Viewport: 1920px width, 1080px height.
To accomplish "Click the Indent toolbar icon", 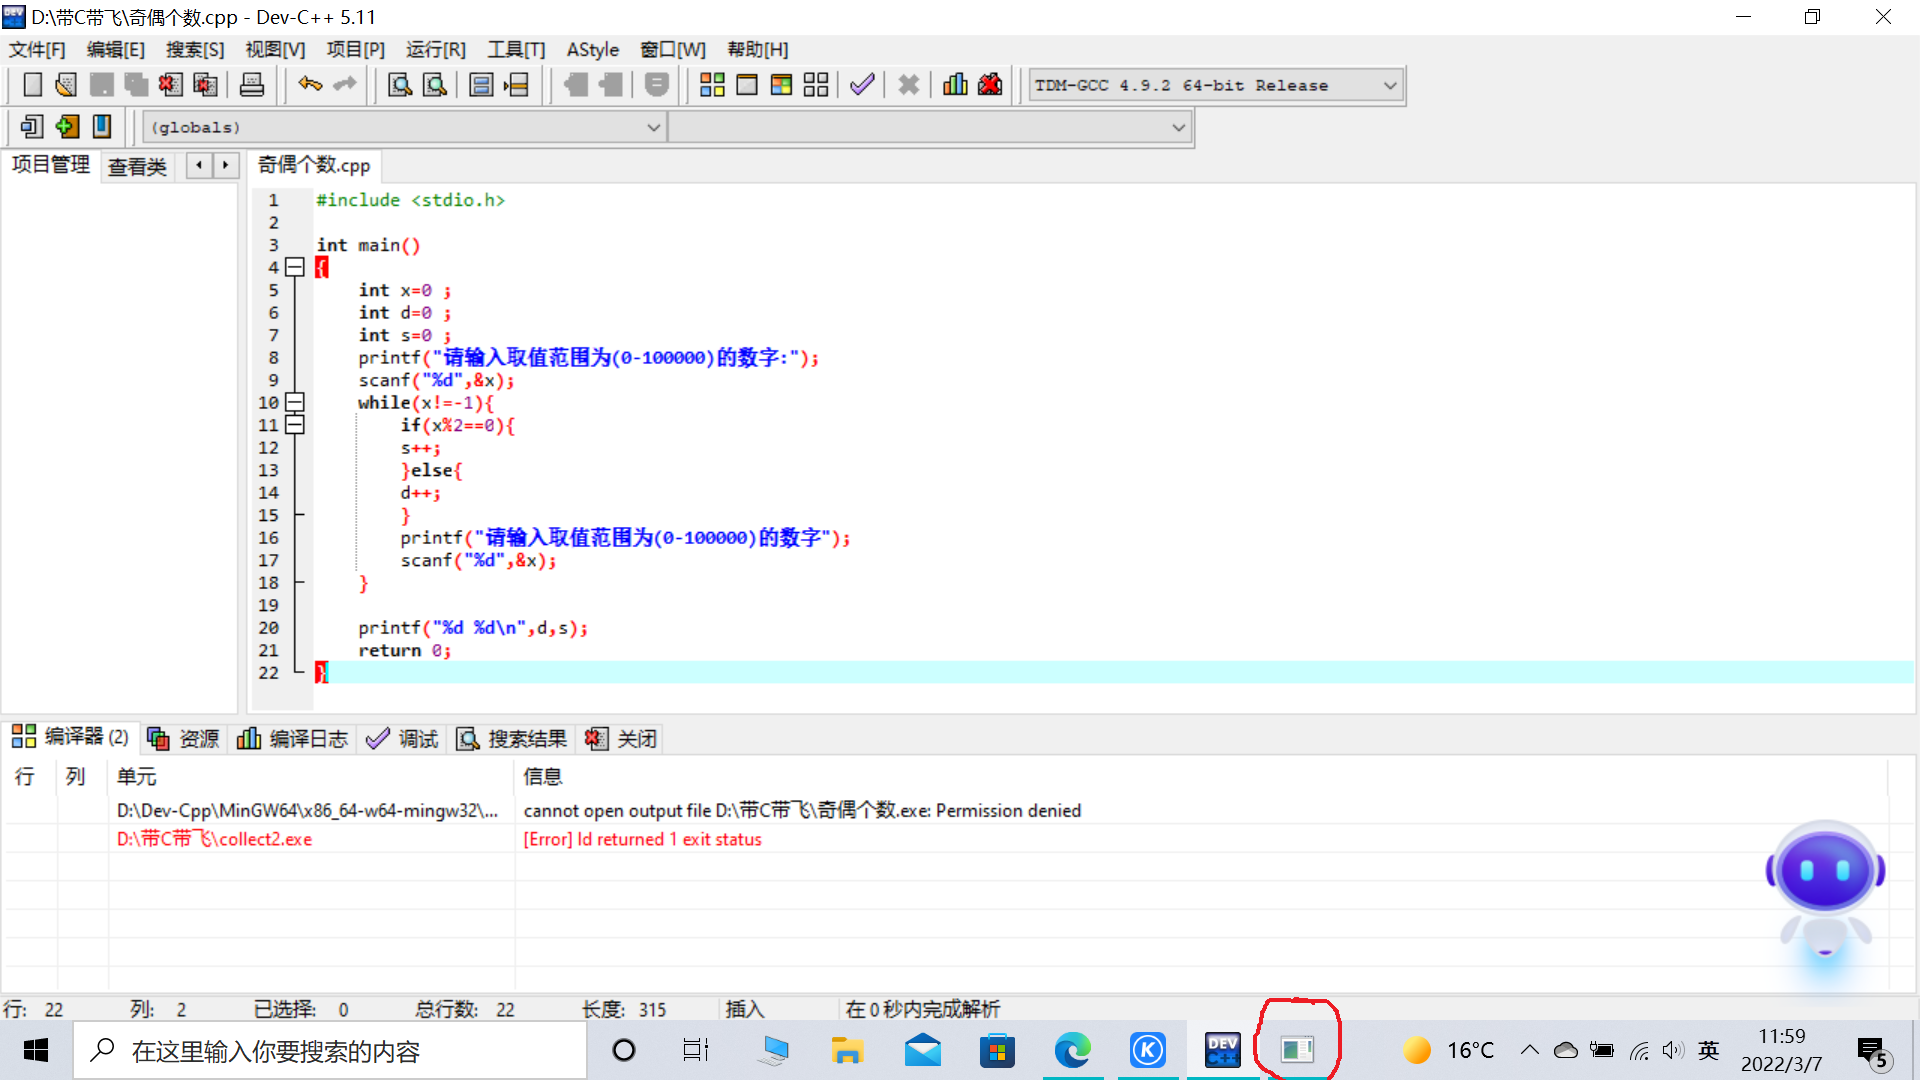I will coord(576,85).
